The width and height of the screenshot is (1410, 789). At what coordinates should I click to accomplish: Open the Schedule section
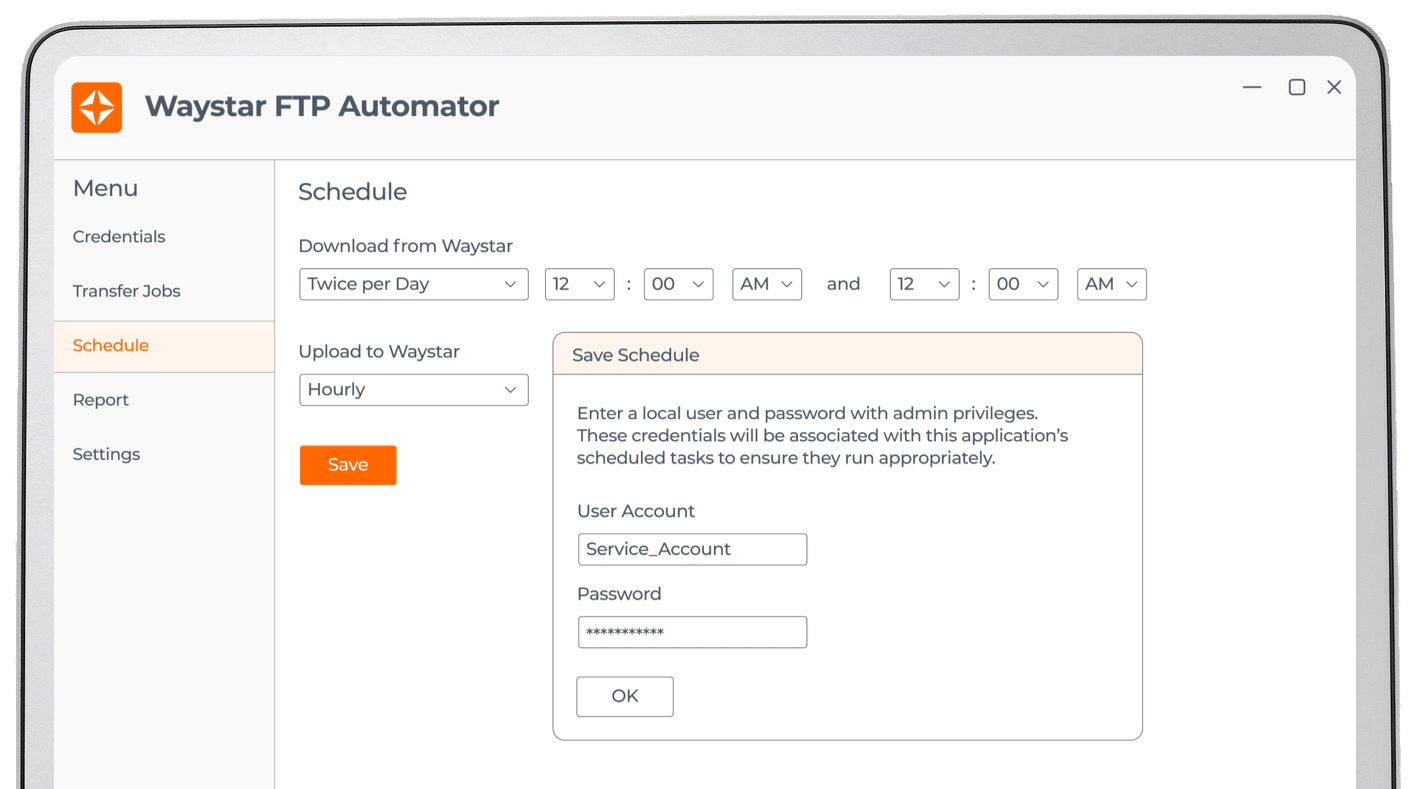click(x=110, y=345)
